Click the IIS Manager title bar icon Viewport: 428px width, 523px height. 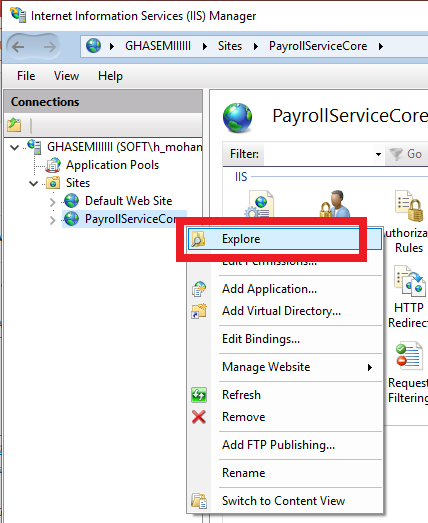18,15
